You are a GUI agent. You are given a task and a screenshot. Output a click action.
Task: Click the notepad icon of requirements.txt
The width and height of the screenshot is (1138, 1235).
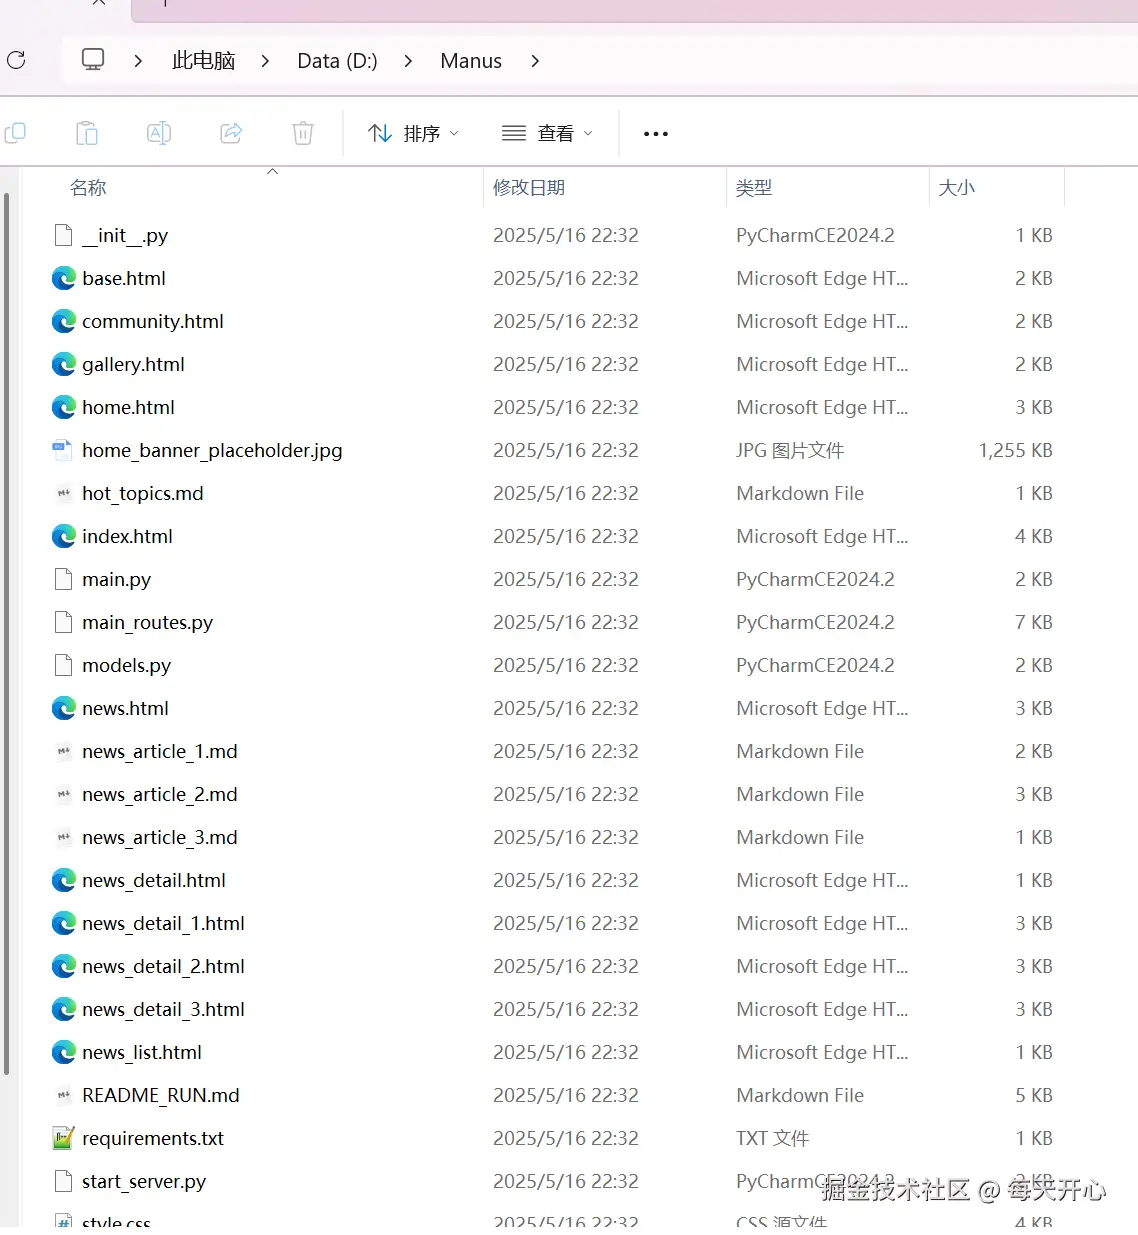tap(63, 1138)
